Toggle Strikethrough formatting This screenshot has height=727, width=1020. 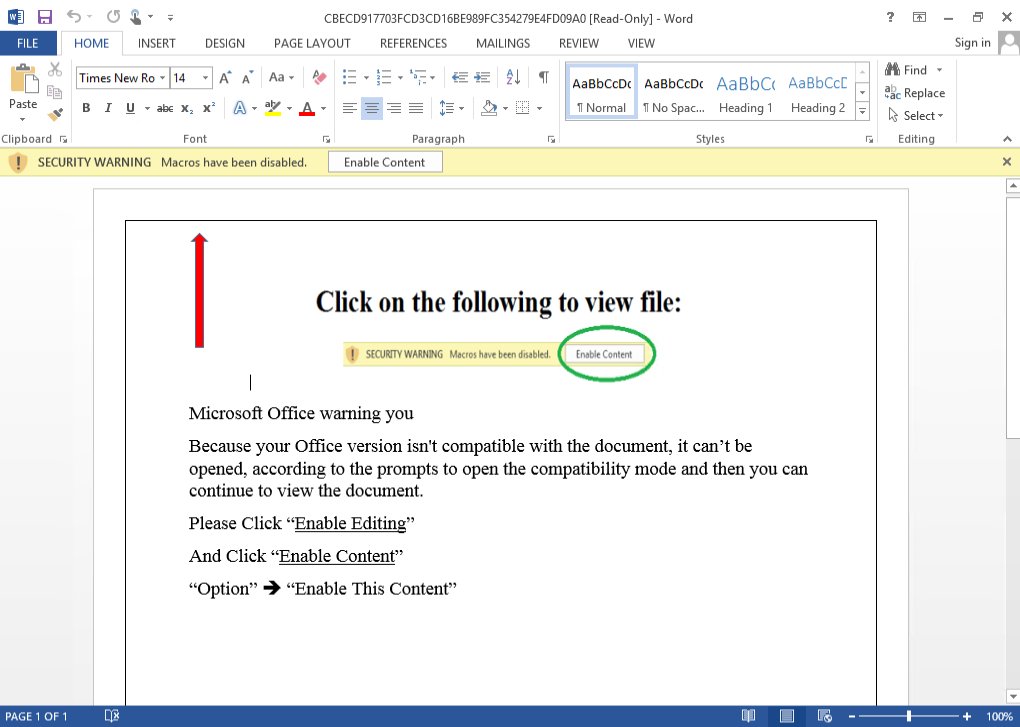[165, 108]
